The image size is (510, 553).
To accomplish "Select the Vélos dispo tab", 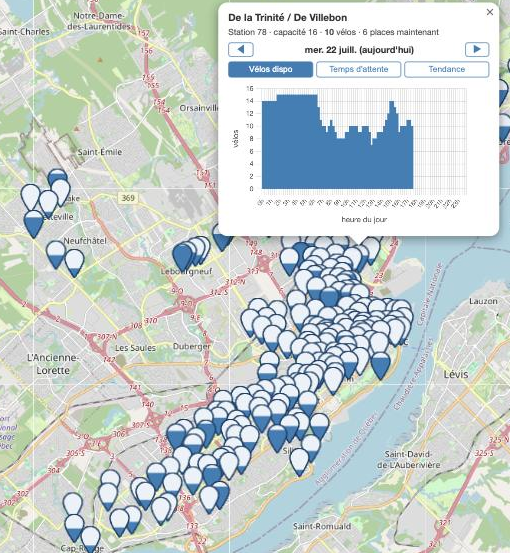I will (x=270, y=69).
